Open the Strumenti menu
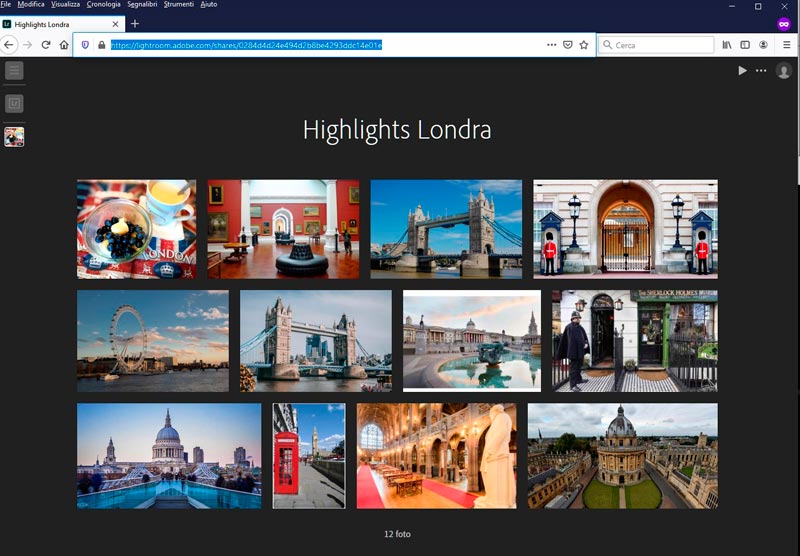800x556 pixels. [180, 5]
